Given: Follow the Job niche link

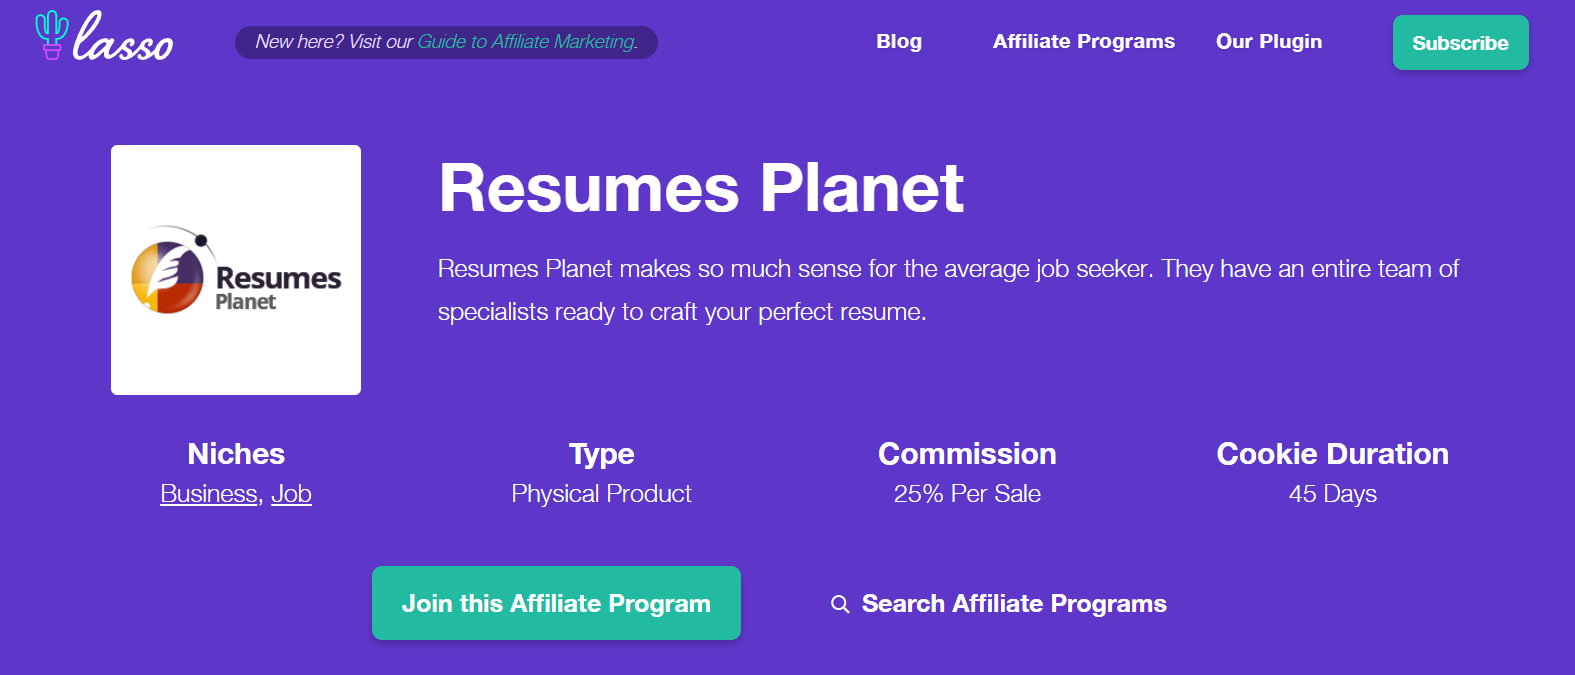Looking at the screenshot, I should point(291,494).
